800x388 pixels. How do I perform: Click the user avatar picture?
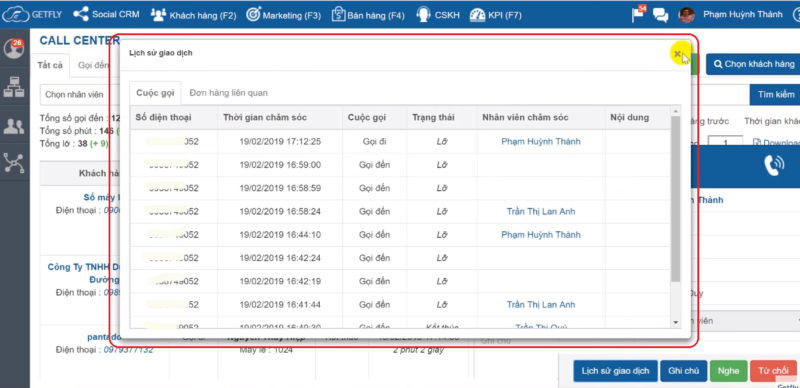click(686, 15)
